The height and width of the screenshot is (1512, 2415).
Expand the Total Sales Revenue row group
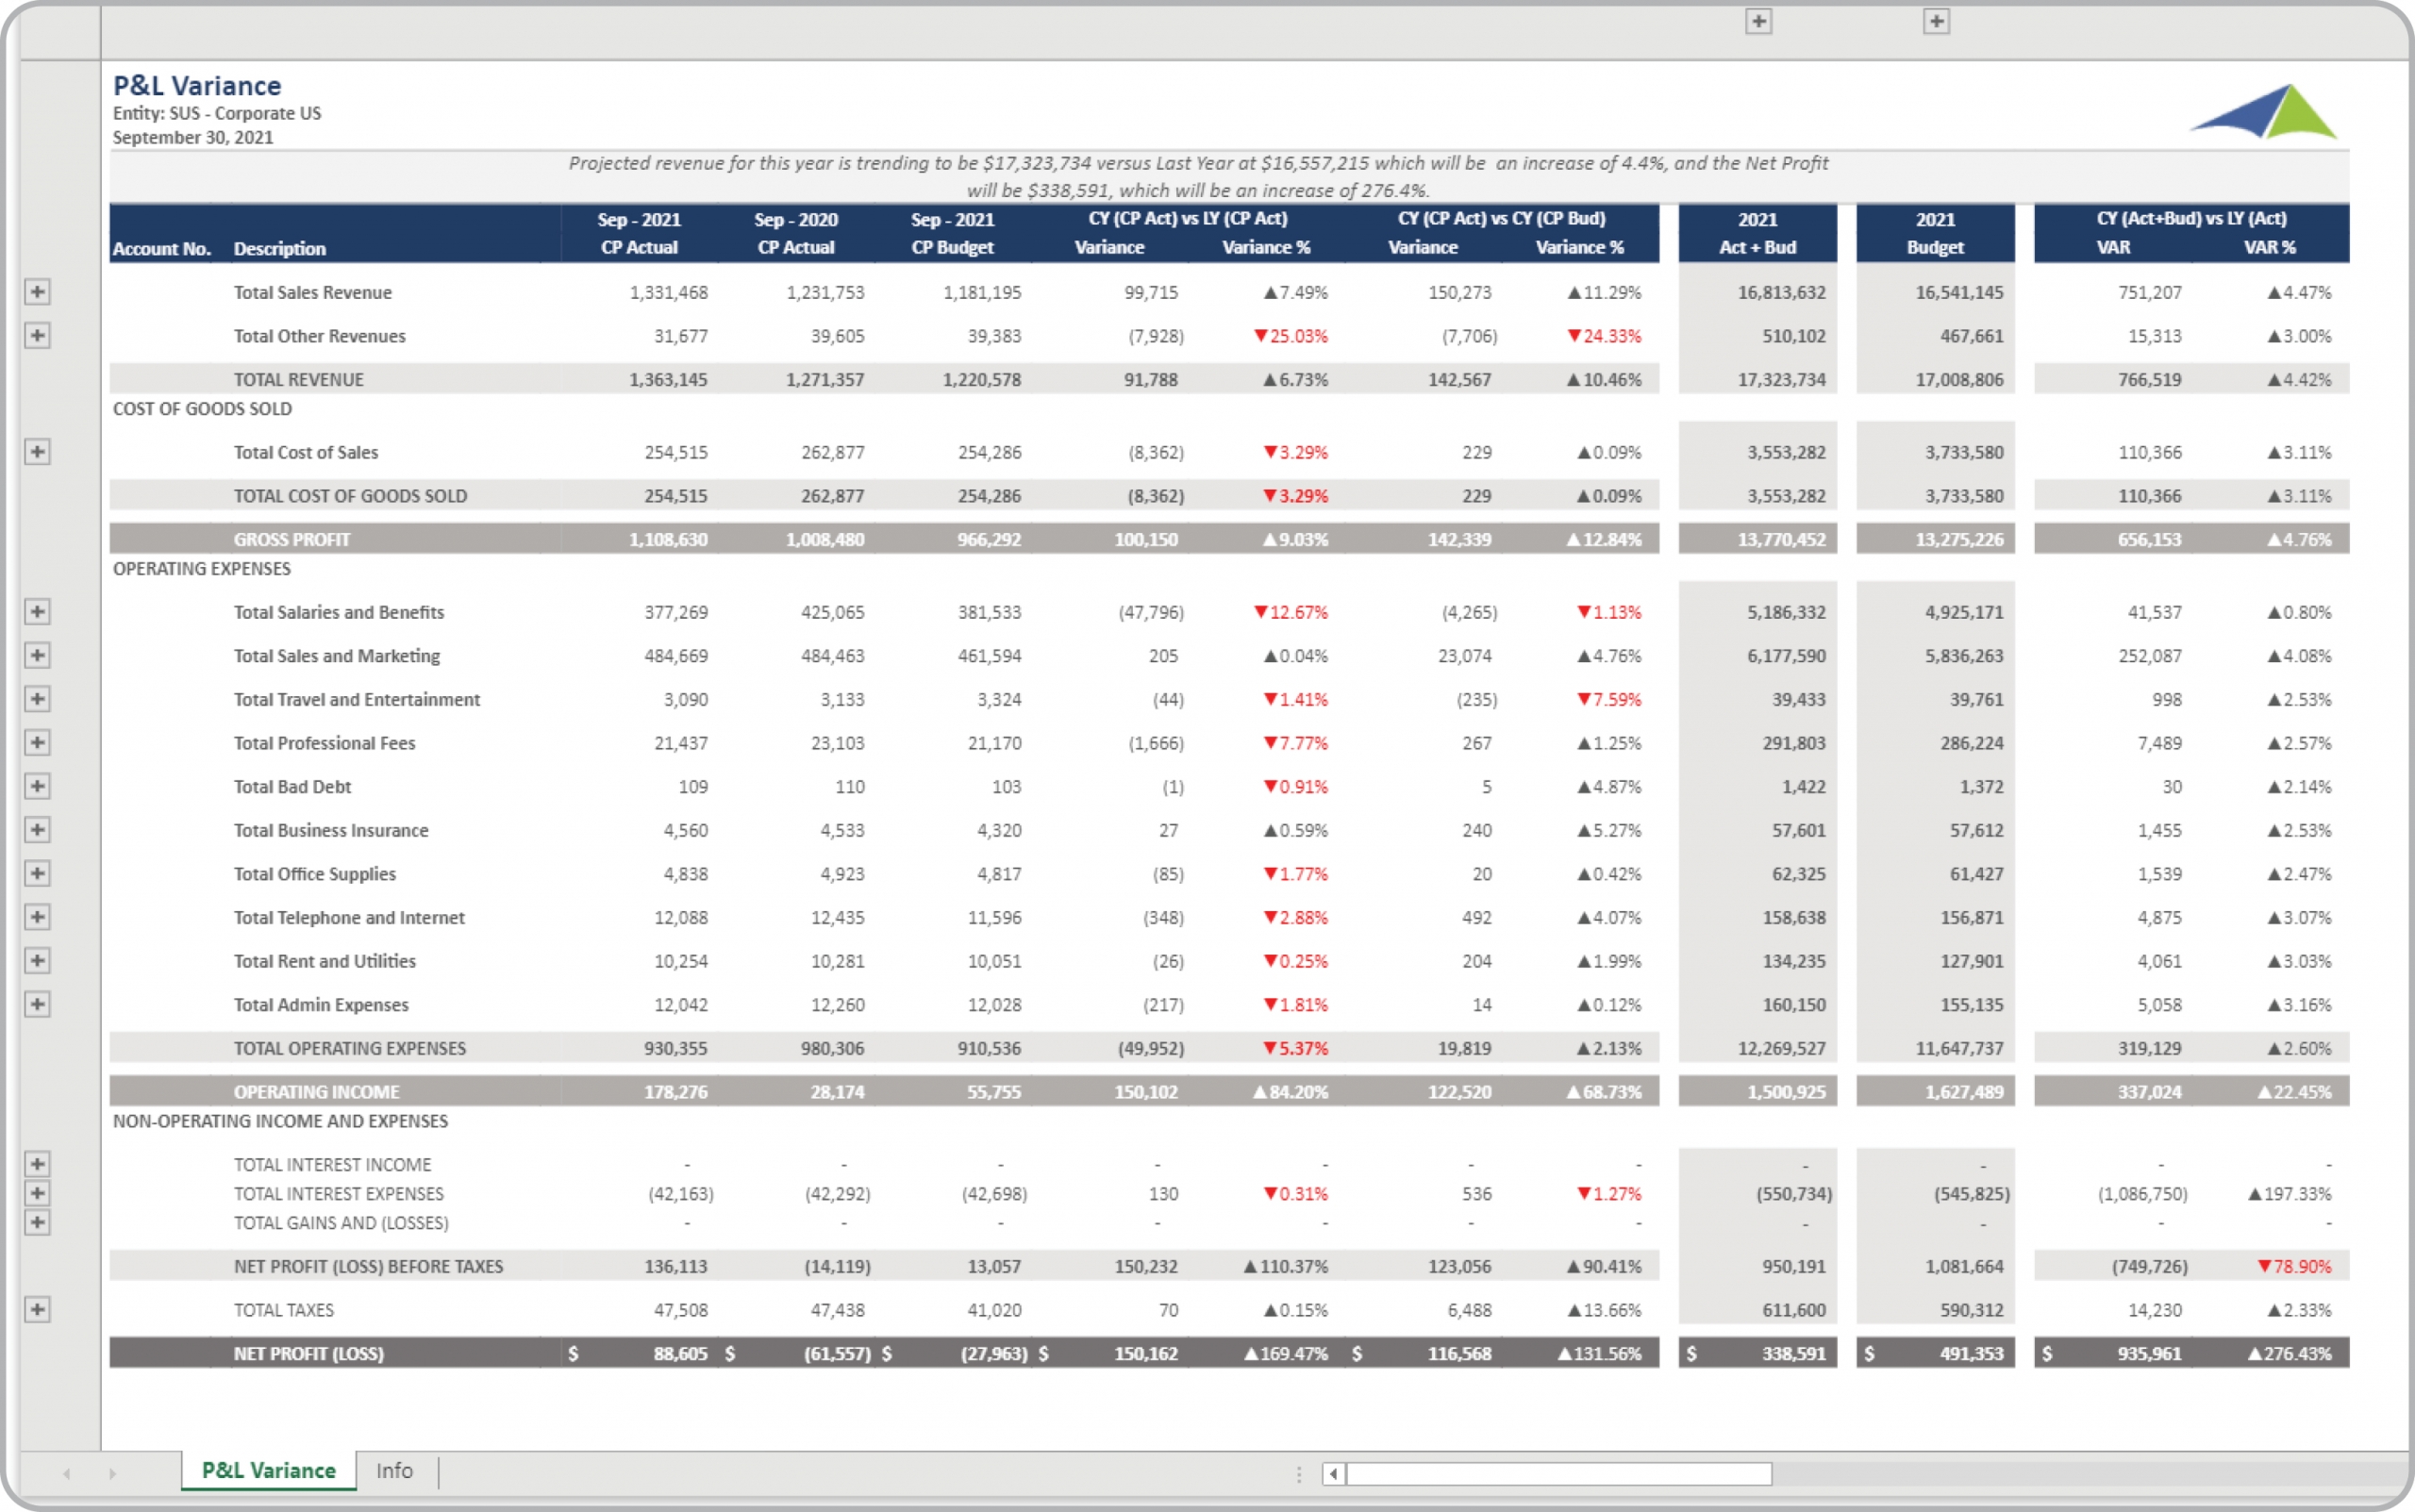click(37, 292)
